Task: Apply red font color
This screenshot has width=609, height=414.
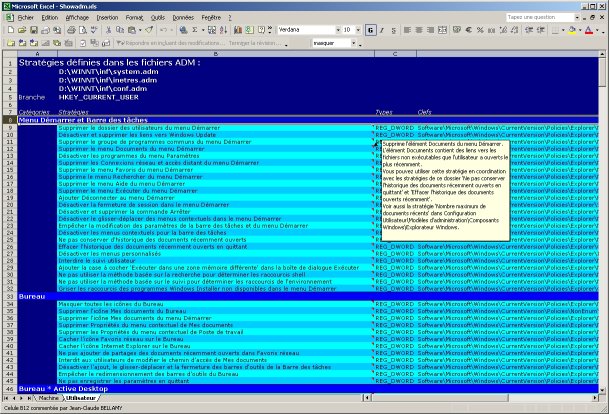Action: point(589,30)
